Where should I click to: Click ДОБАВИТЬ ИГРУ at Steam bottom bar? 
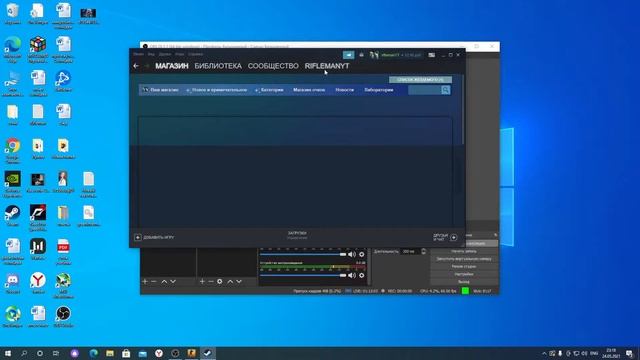(x=158, y=237)
